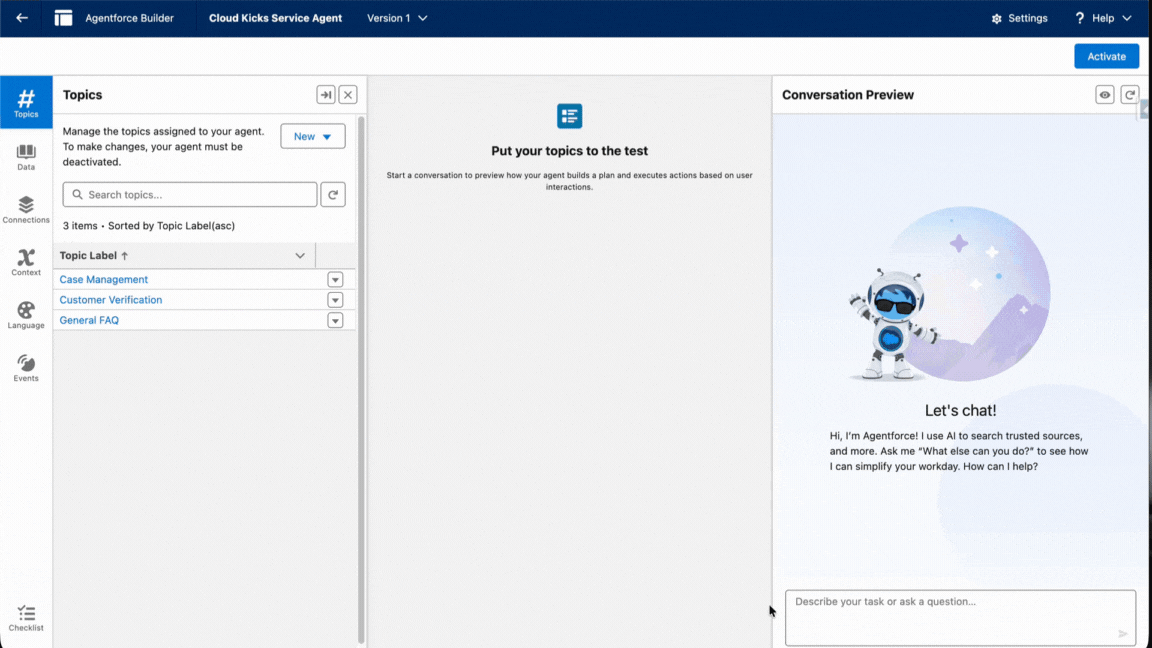The height and width of the screenshot is (648, 1152).
Task: Open the Context sidebar panel
Action: (x=26, y=262)
